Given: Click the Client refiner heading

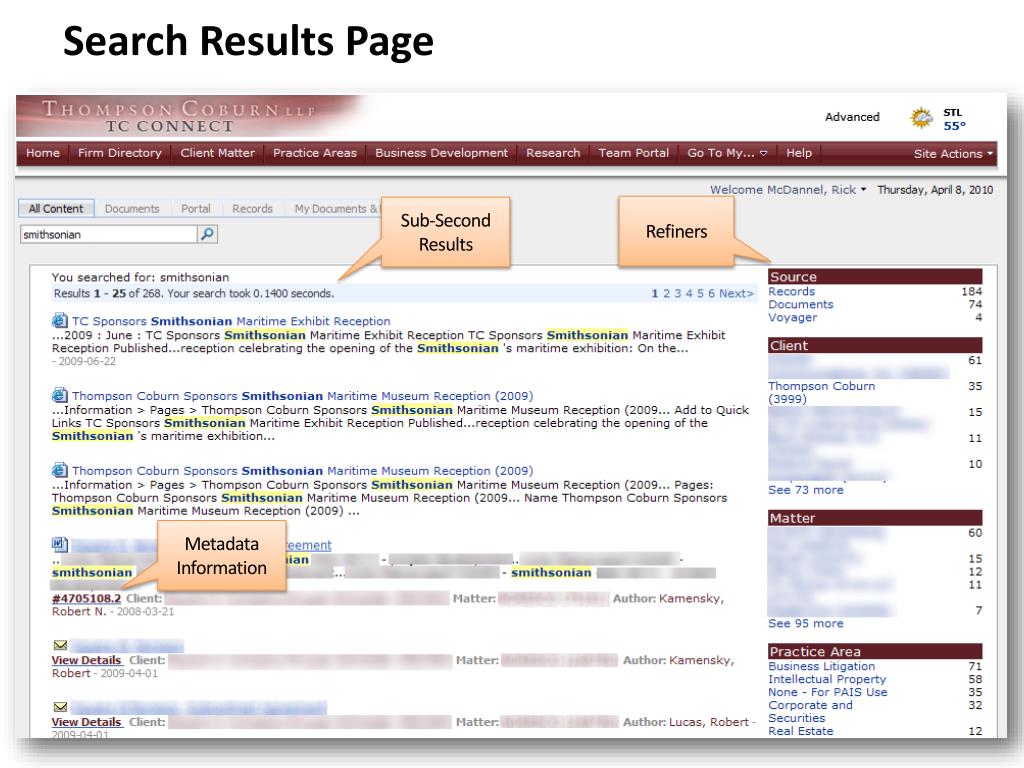Looking at the screenshot, I should (x=875, y=345).
